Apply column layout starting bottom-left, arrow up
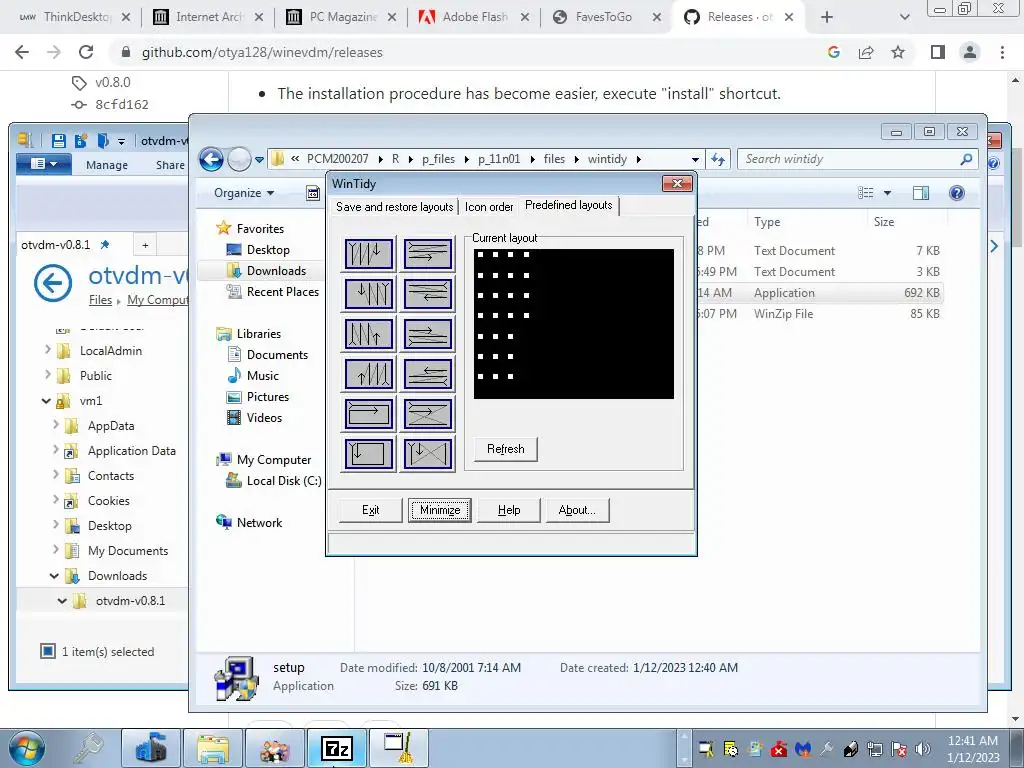The image size is (1024, 768). 369,334
